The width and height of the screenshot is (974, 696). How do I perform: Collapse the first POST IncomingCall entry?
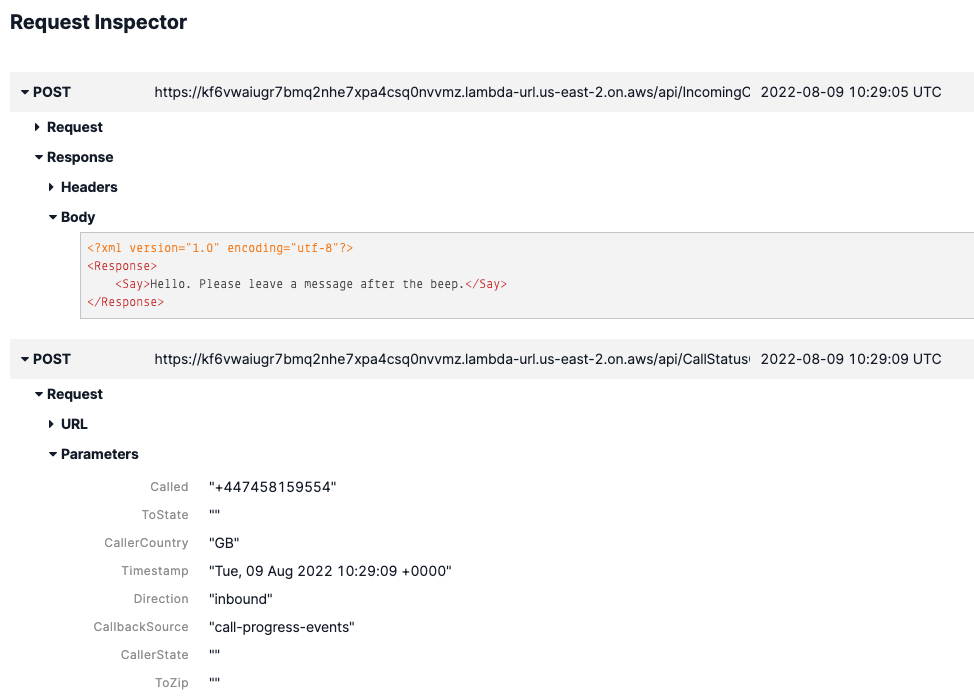coord(25,92)
